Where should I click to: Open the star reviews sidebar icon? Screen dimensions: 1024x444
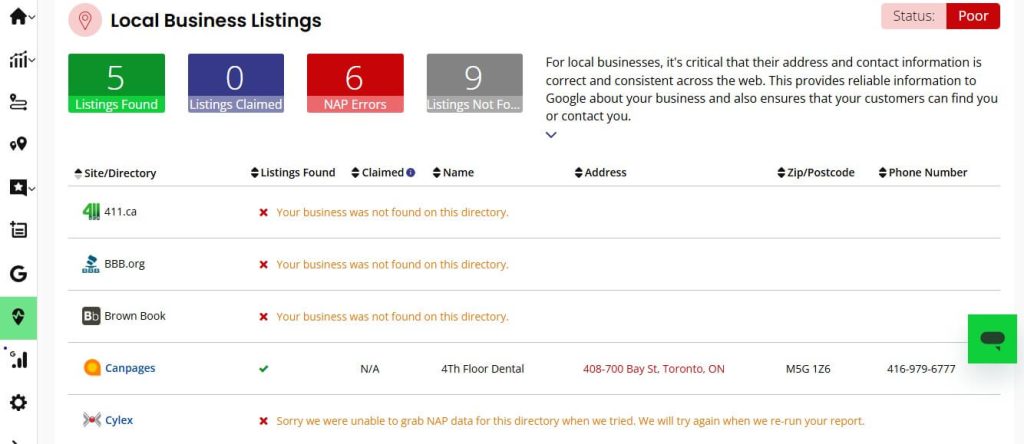click(17, 187)
